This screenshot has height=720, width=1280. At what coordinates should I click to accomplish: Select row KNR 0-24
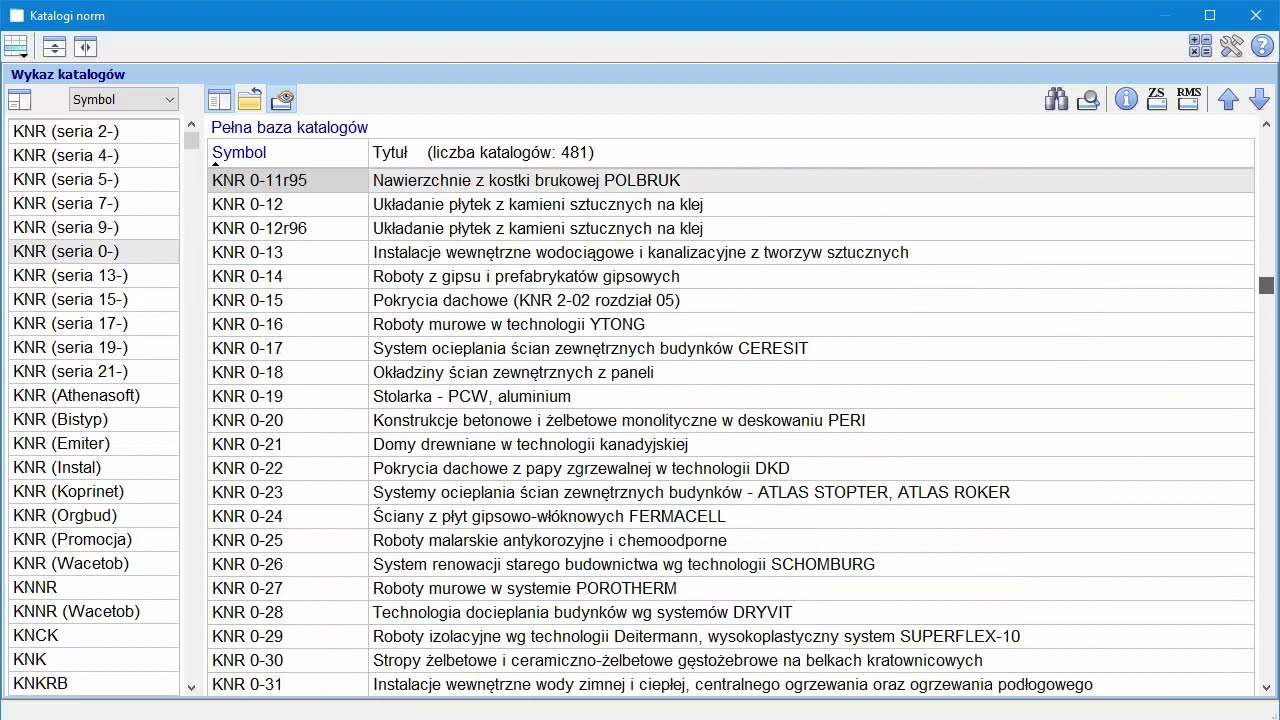pyautogui.click(x=731, y=516)
